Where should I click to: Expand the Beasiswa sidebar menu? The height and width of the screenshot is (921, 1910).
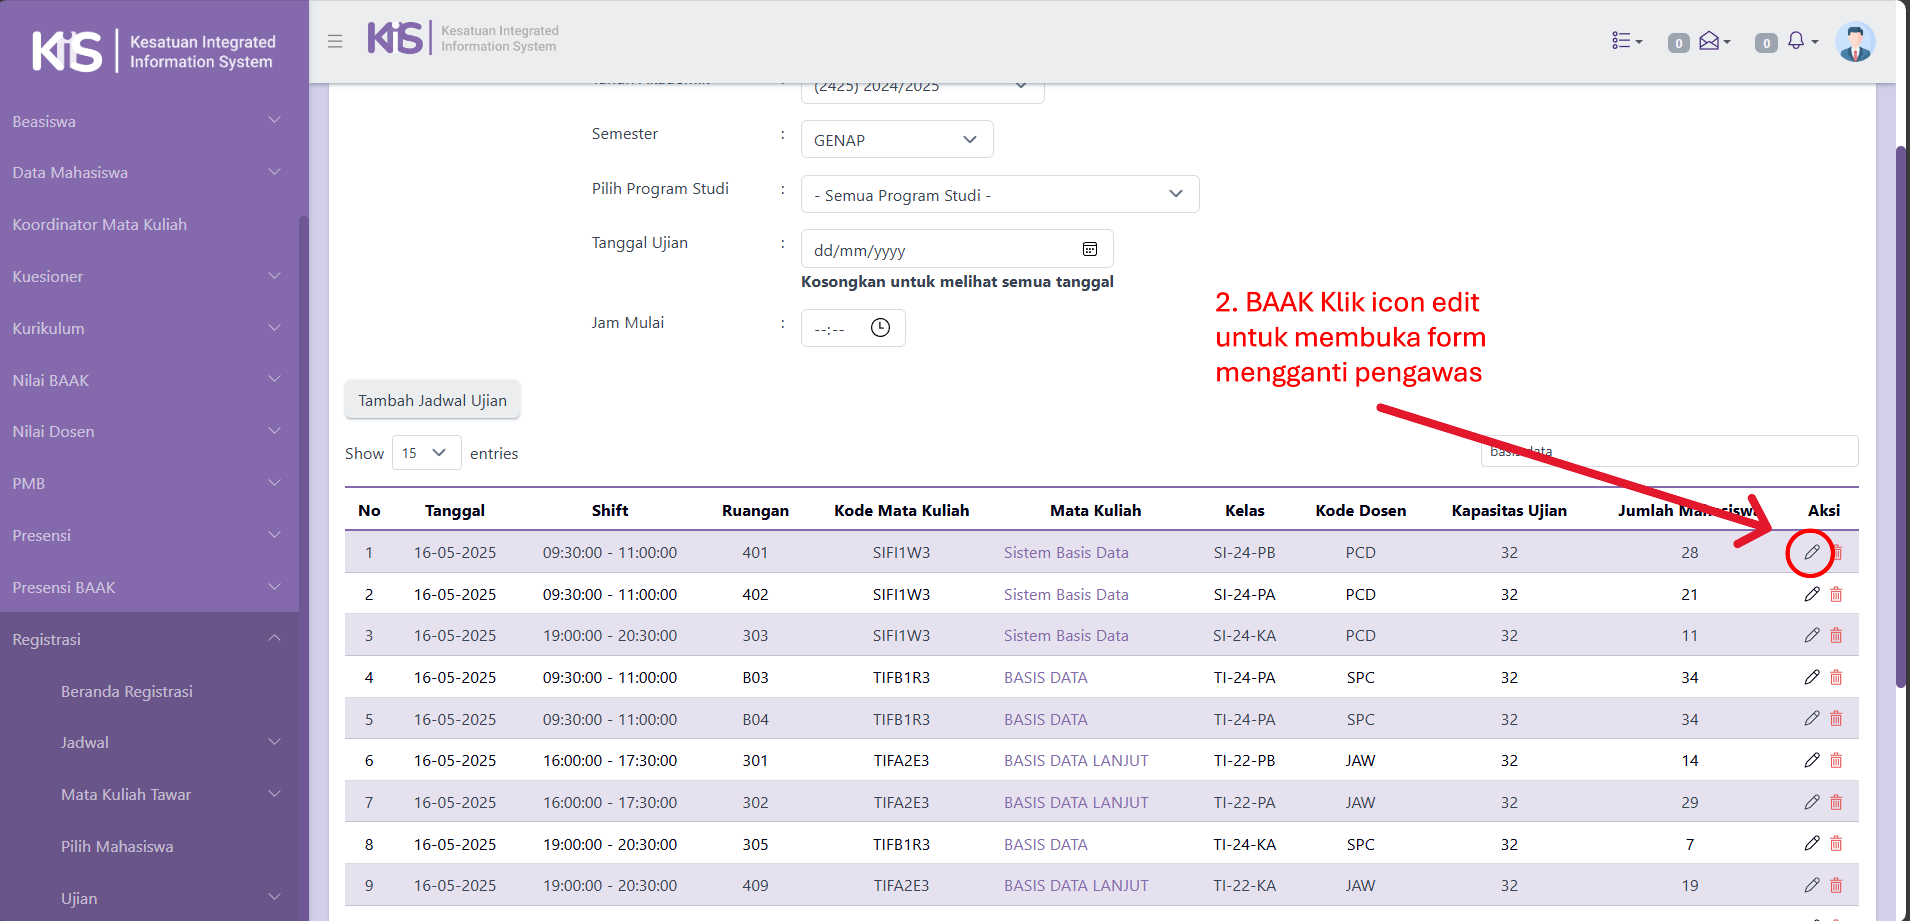(x=148, y=121)
